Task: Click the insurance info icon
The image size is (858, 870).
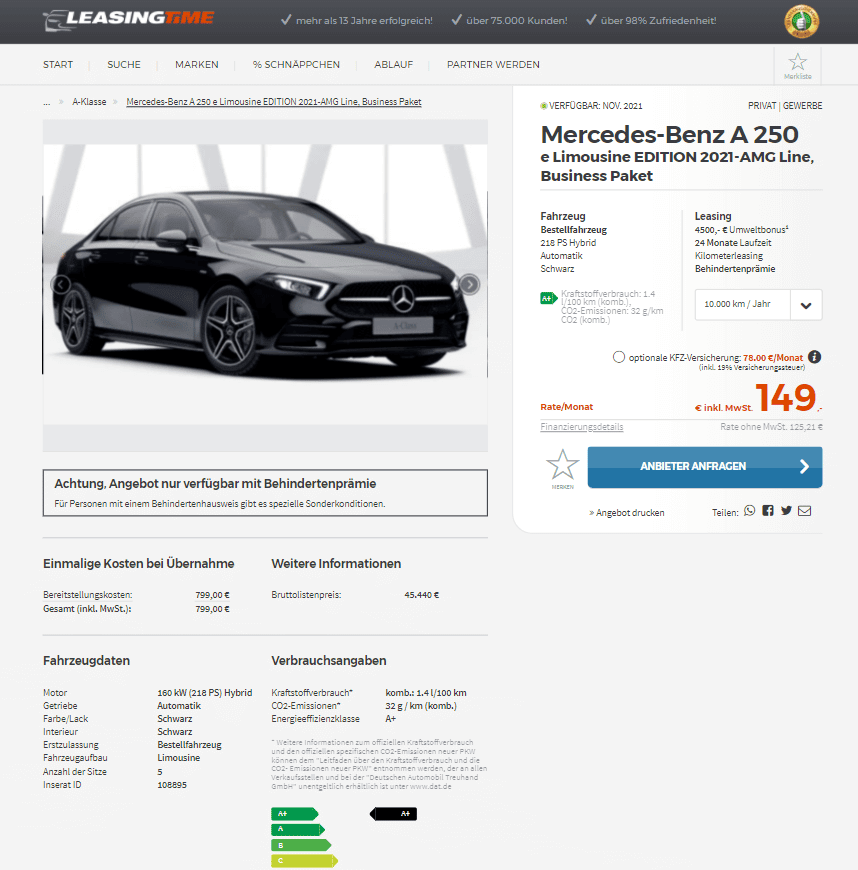Action: pyautogui.click(x=815, y=357)
